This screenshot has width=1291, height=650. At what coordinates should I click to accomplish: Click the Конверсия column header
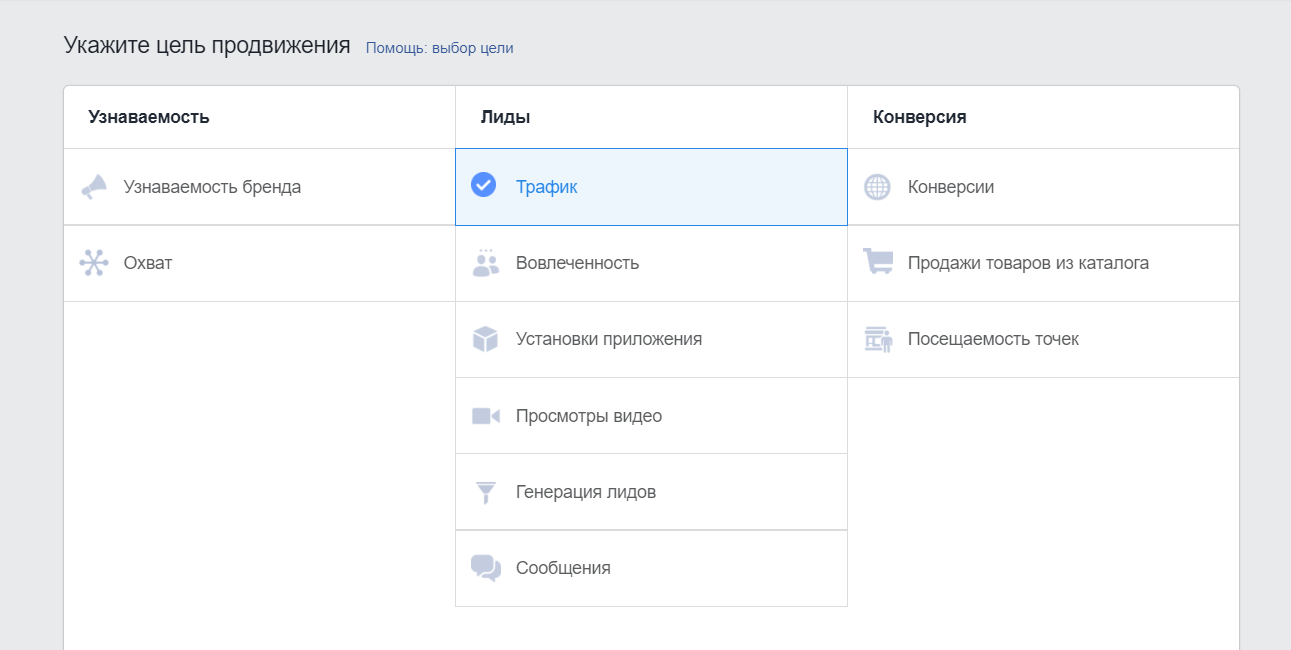click(x=919, y=117)
